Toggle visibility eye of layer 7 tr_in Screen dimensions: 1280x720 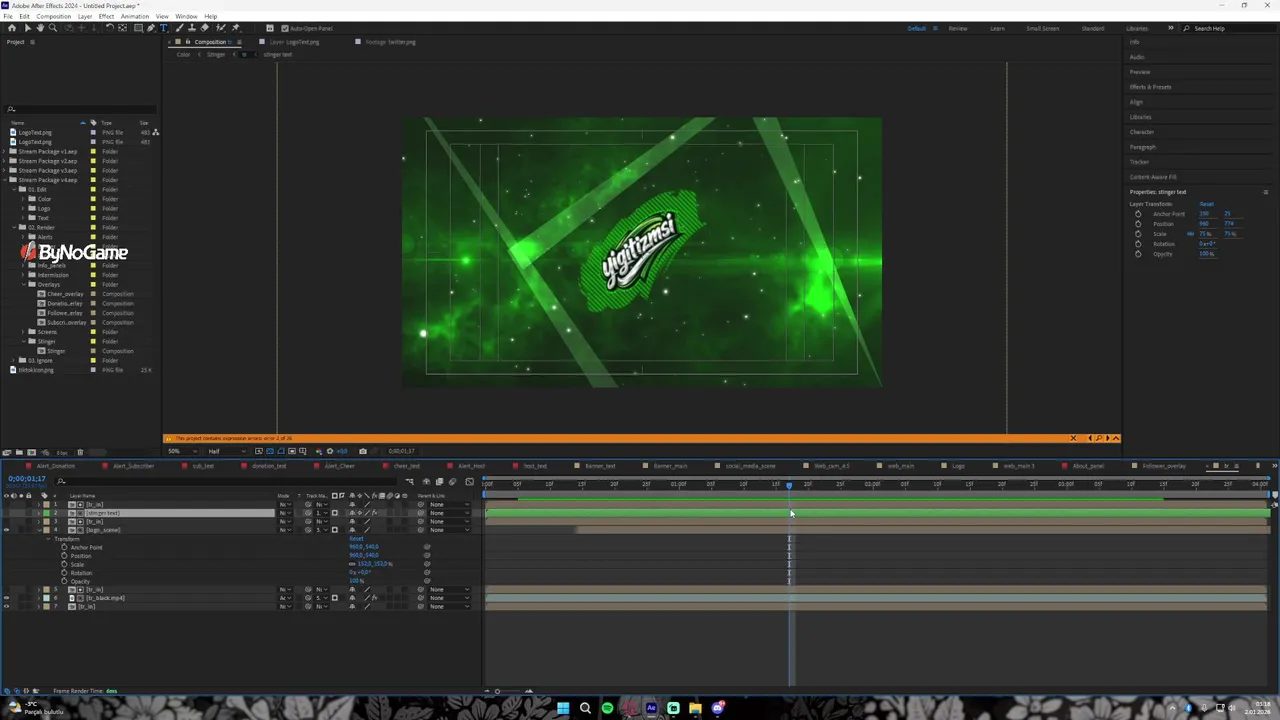(x=6, y=606)
